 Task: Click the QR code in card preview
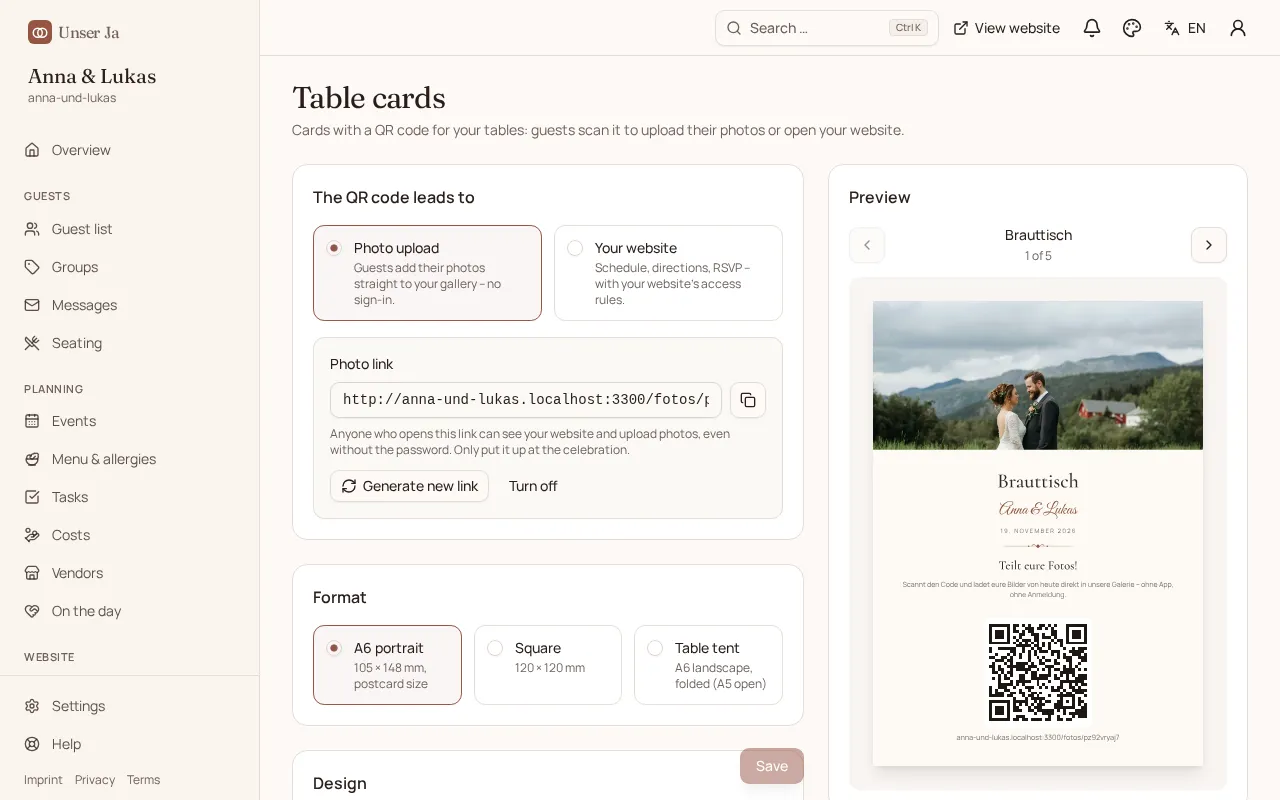pos(1038,673)
